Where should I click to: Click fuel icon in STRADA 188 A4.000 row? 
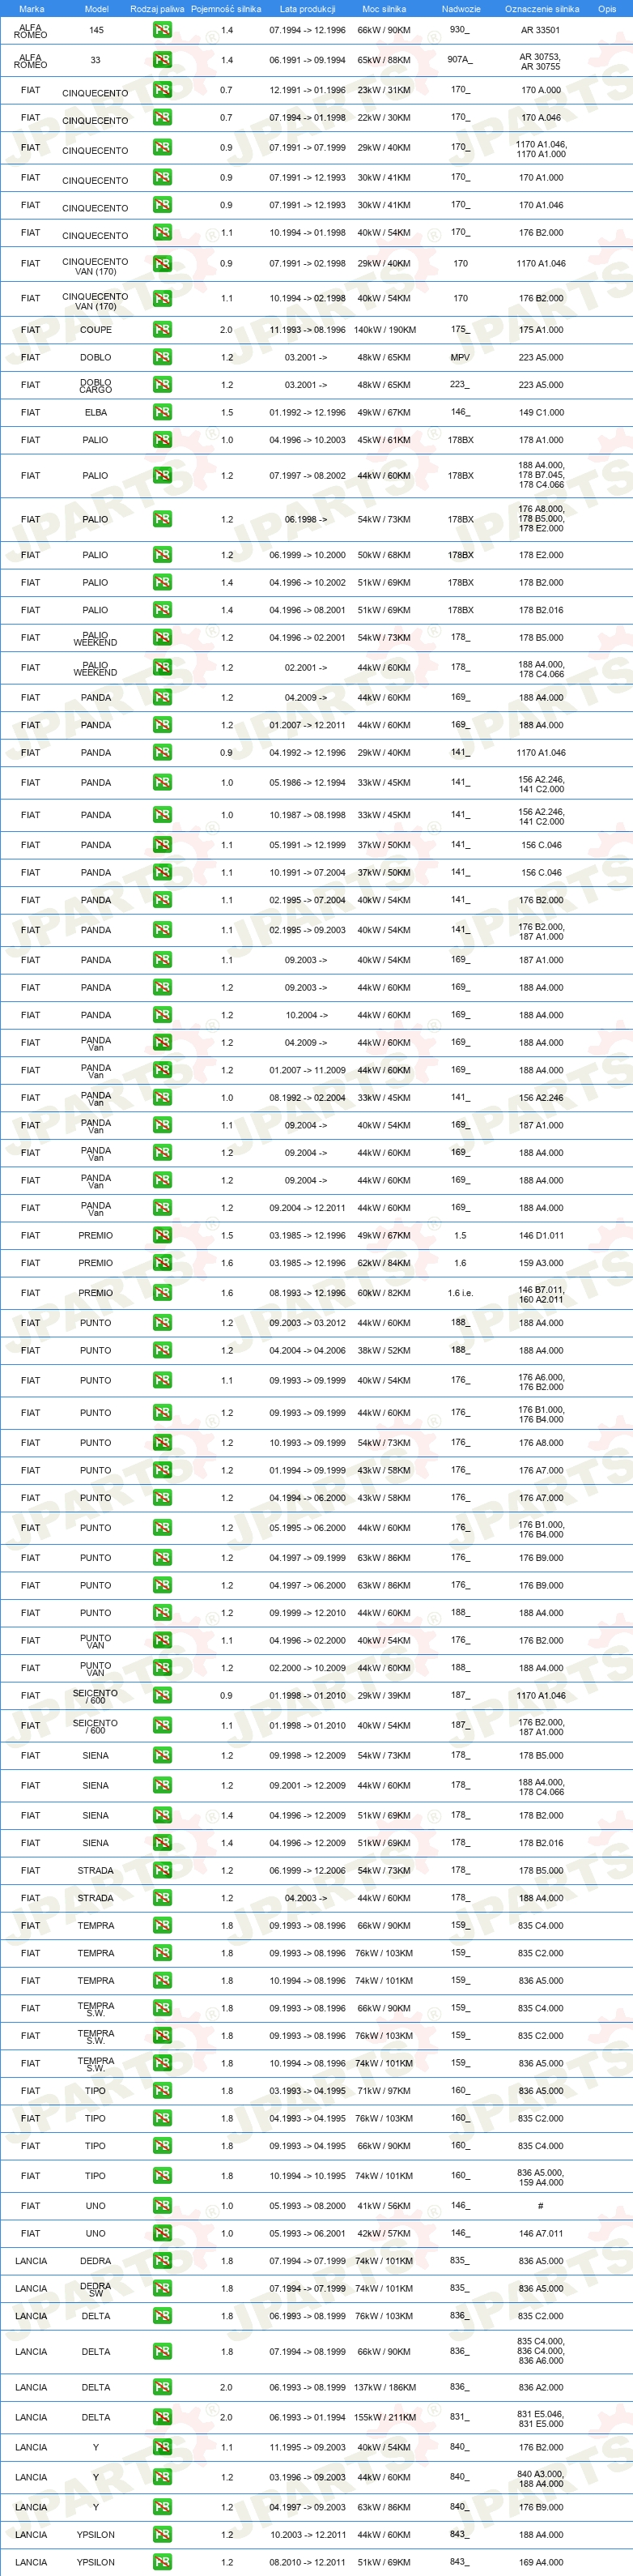point(162,1898)
